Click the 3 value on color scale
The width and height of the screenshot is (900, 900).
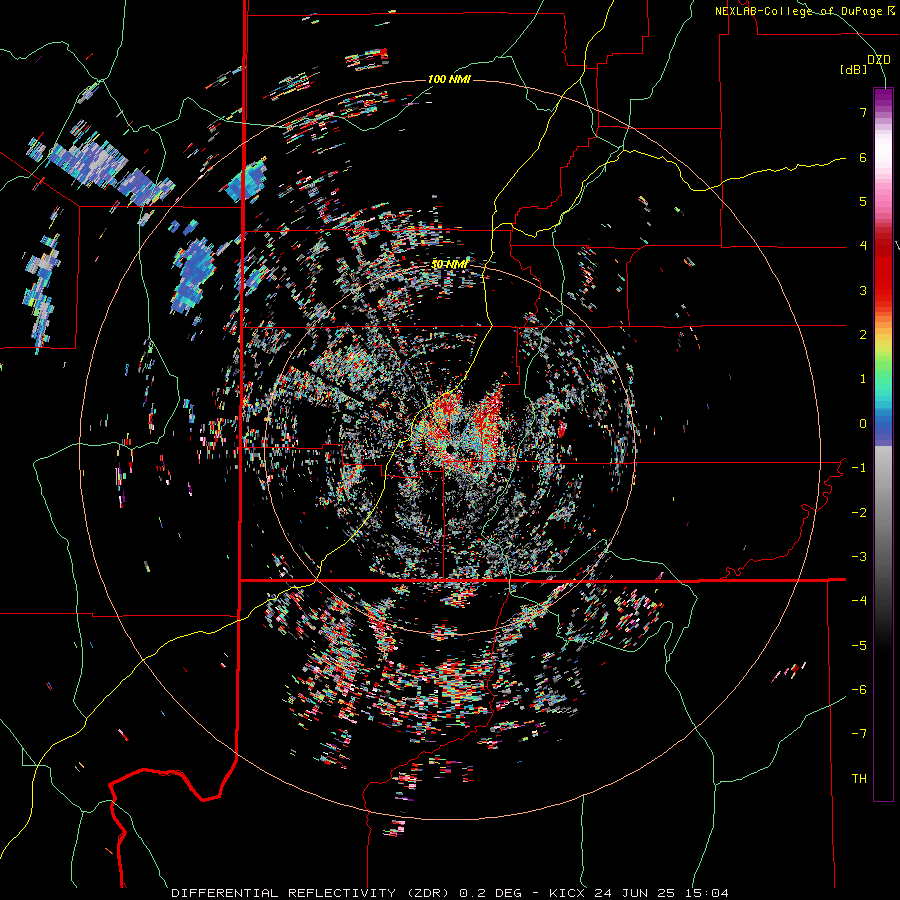(863, 290)
